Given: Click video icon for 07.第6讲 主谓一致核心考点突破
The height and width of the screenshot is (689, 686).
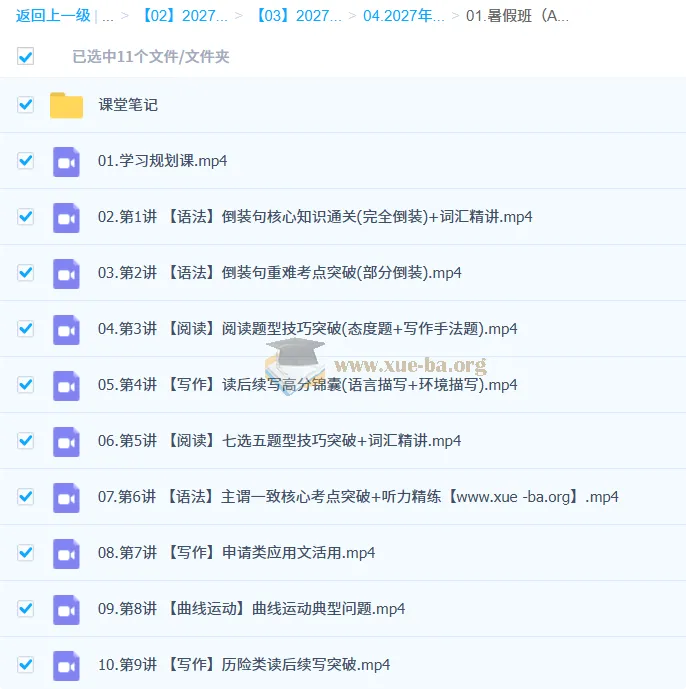Looking at the screenshot, I should tap(66, 497).
